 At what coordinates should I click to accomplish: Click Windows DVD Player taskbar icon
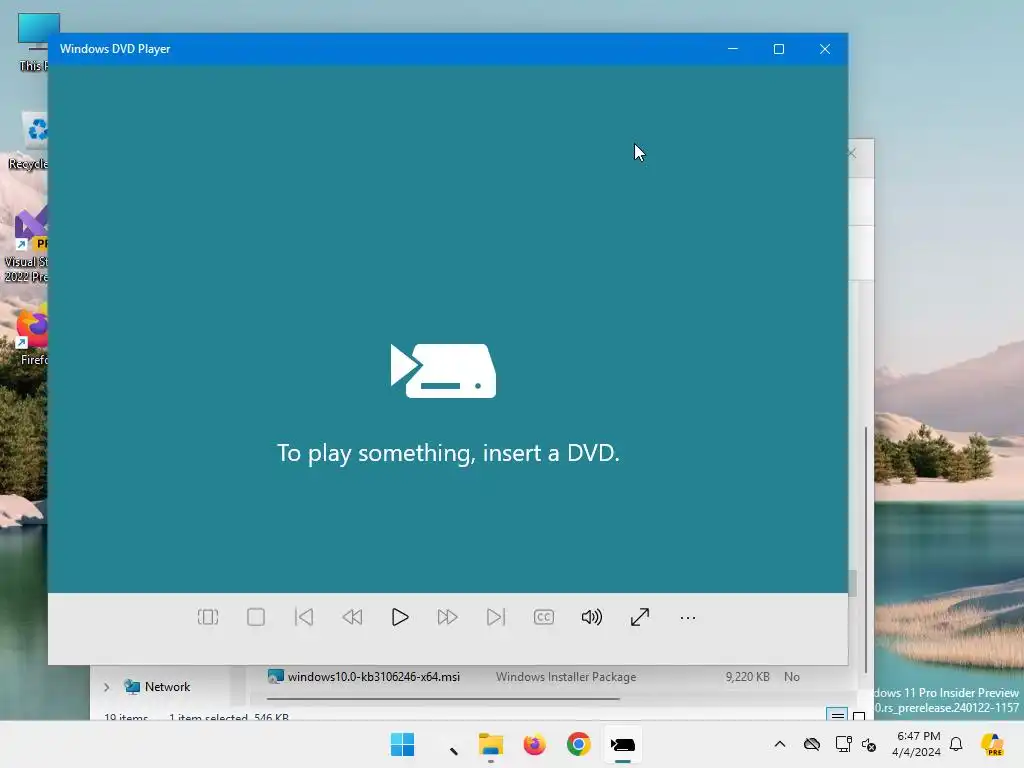point(622,744)
